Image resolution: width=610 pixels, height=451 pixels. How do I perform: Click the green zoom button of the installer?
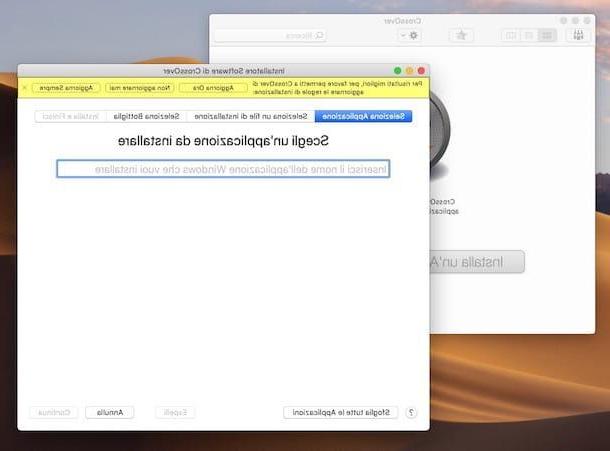[398, 71]
